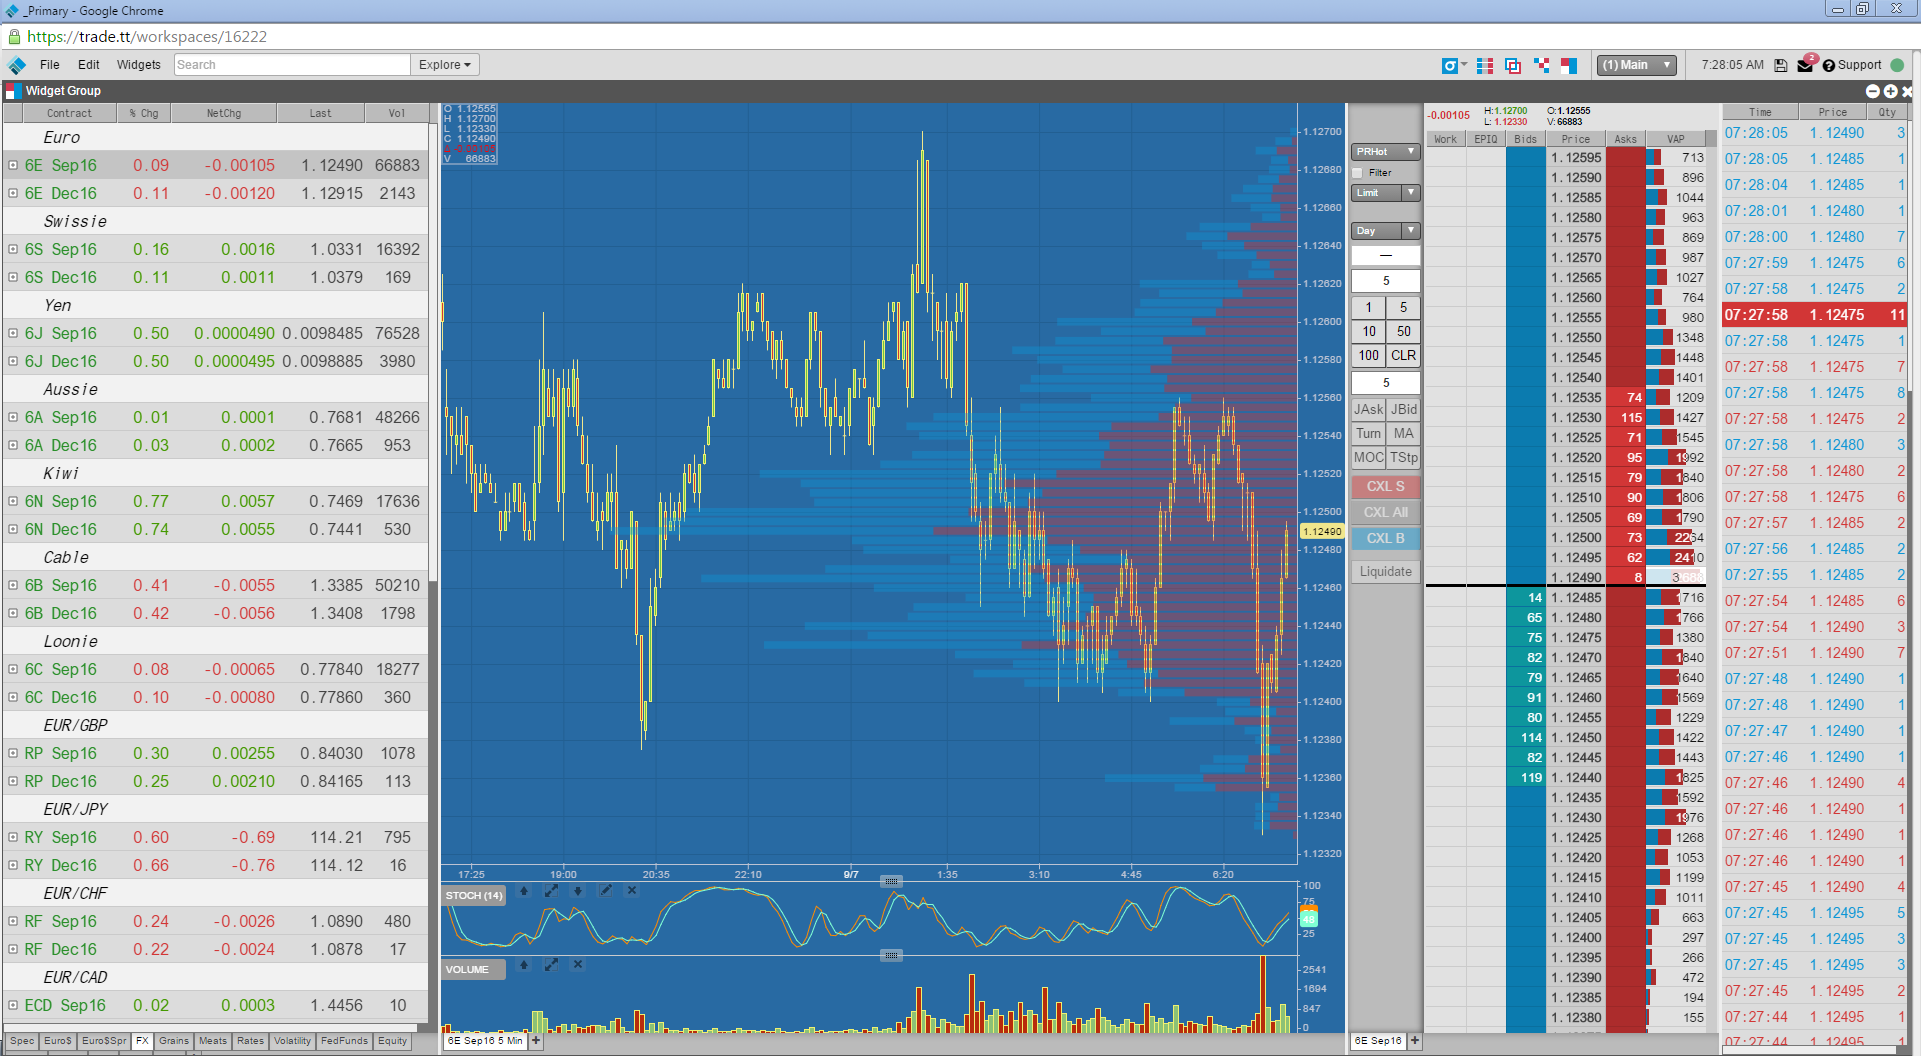Click the order quantity field above the 1 button
The image size is (1921, 1056).
coord(1386,281)
